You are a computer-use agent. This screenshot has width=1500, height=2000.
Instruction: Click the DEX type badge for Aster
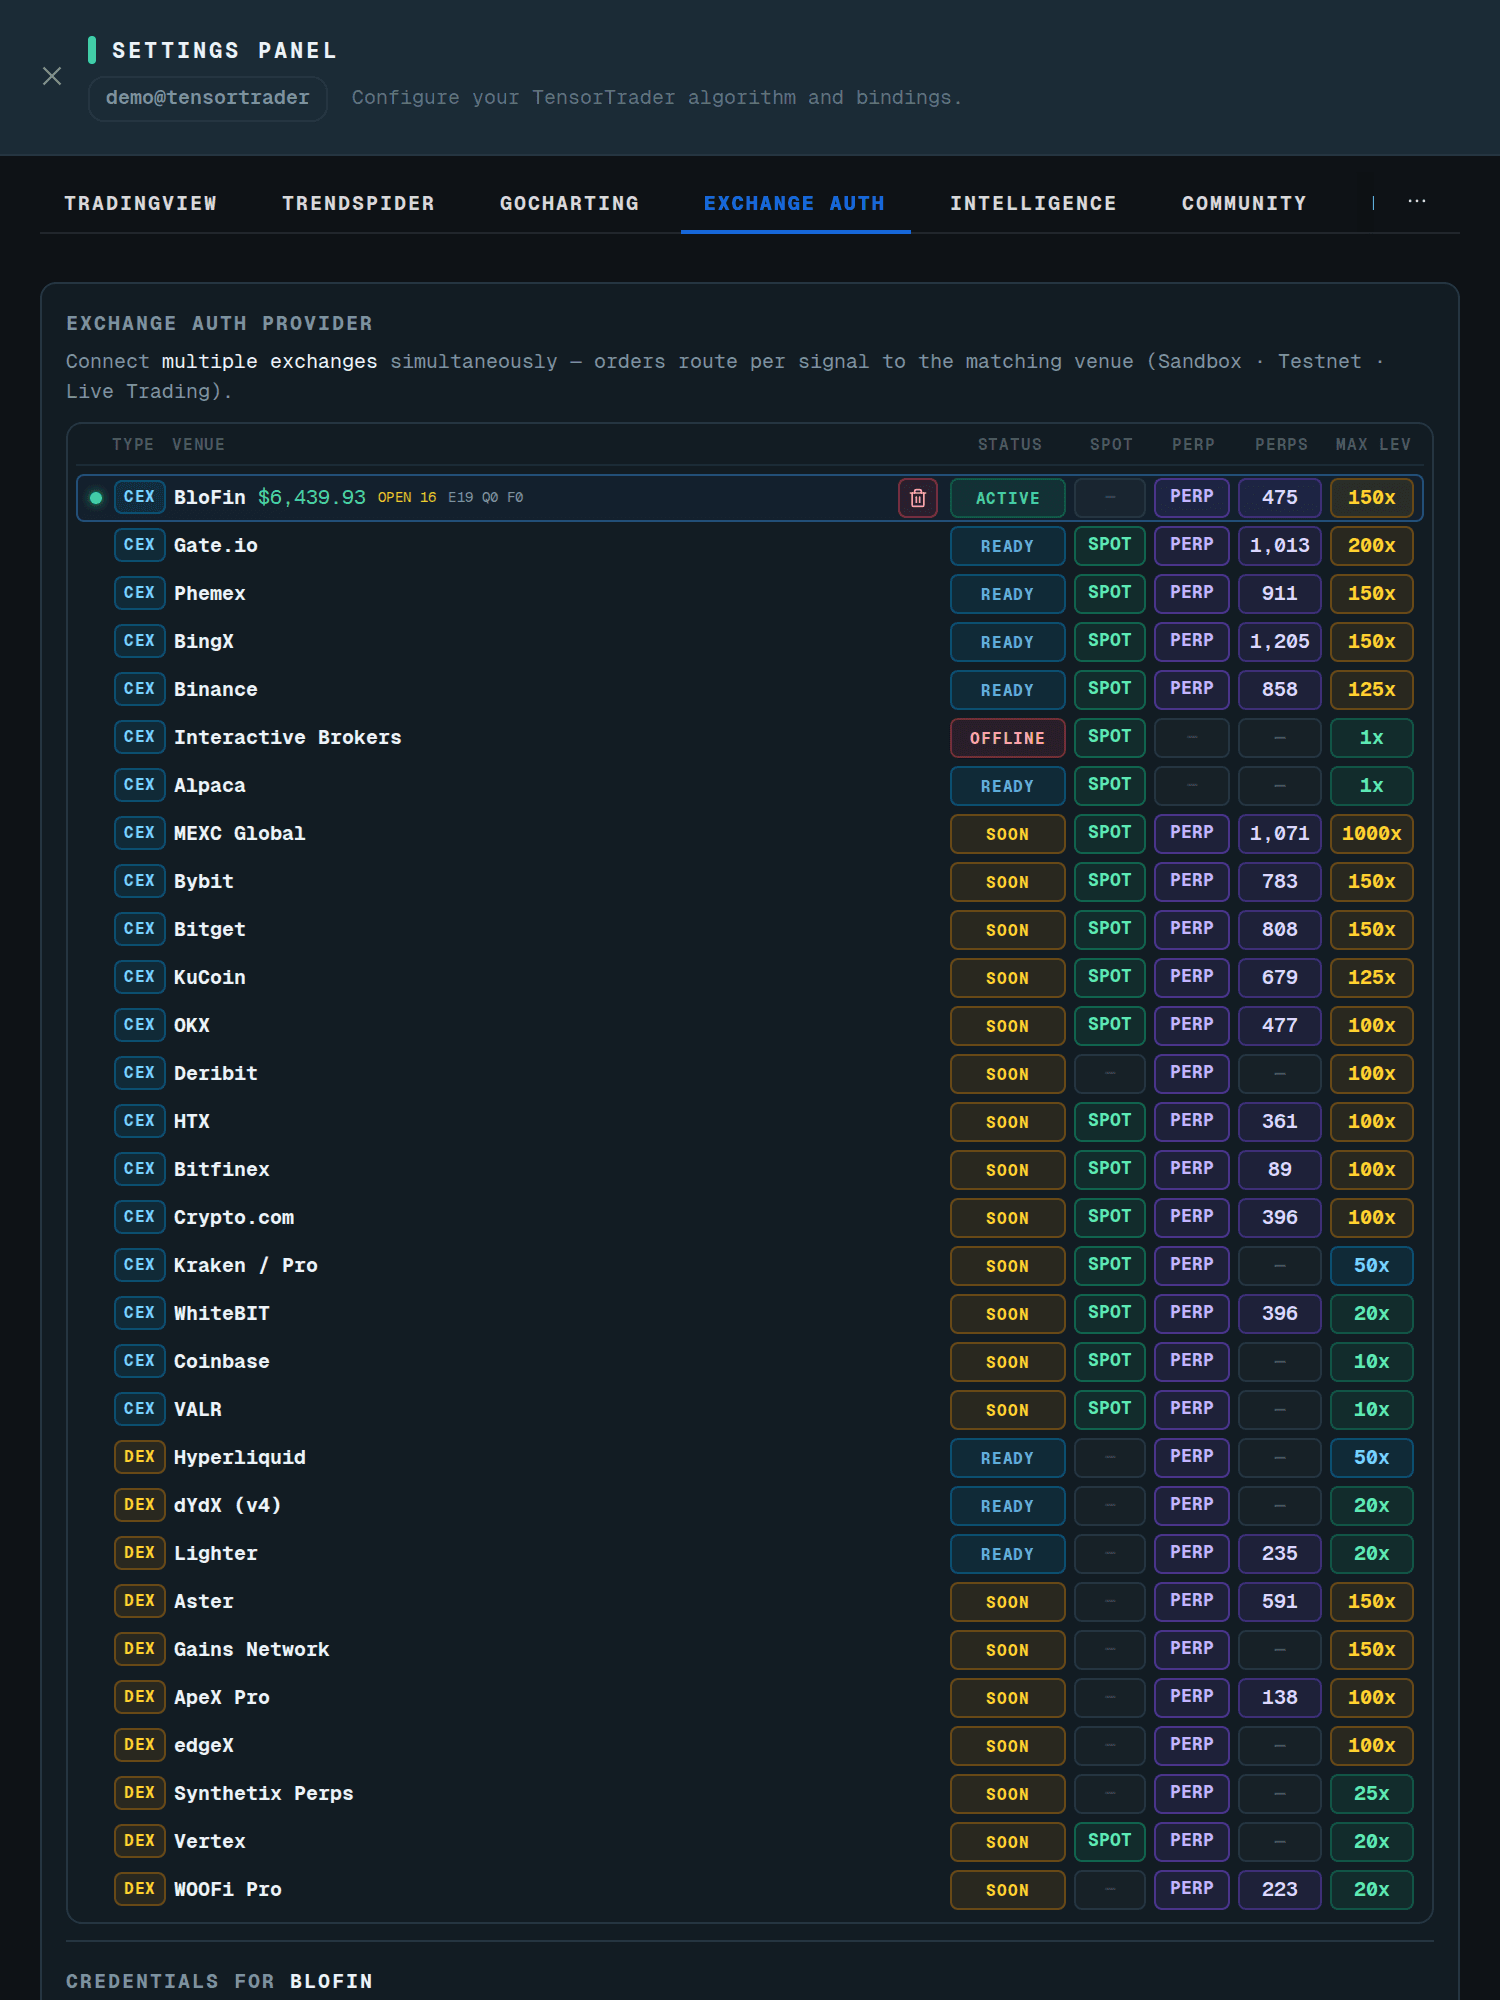point(139,1602)
